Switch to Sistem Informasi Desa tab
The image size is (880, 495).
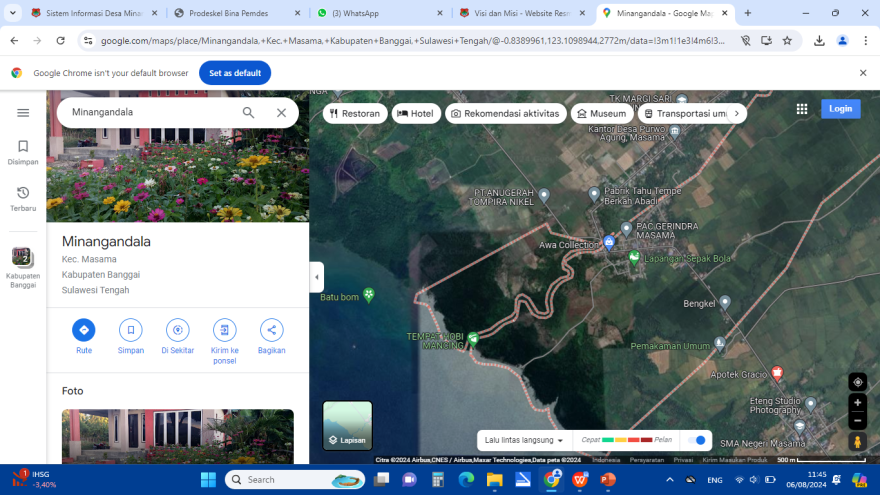tap(94, 13)
